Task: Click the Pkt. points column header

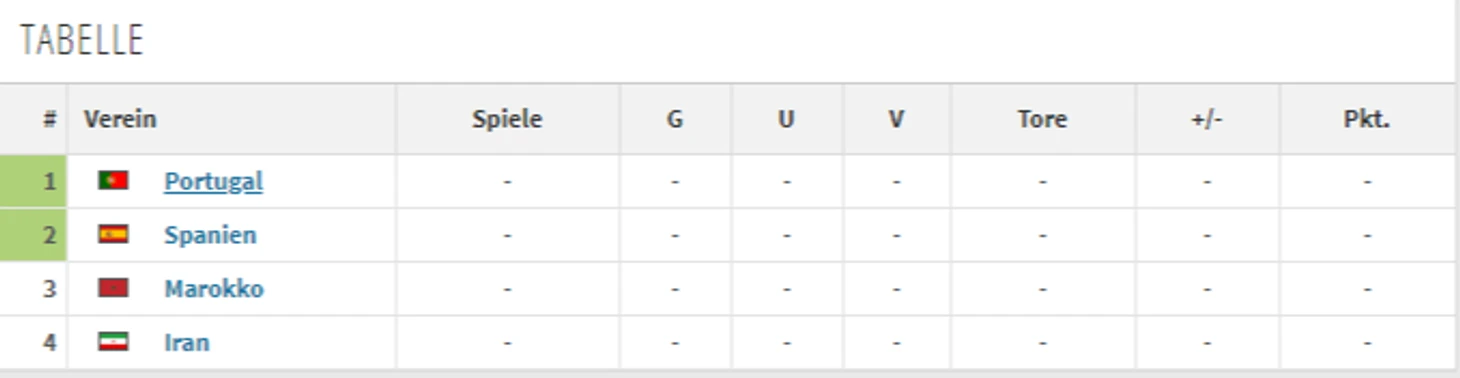Action: [1367, 119]
